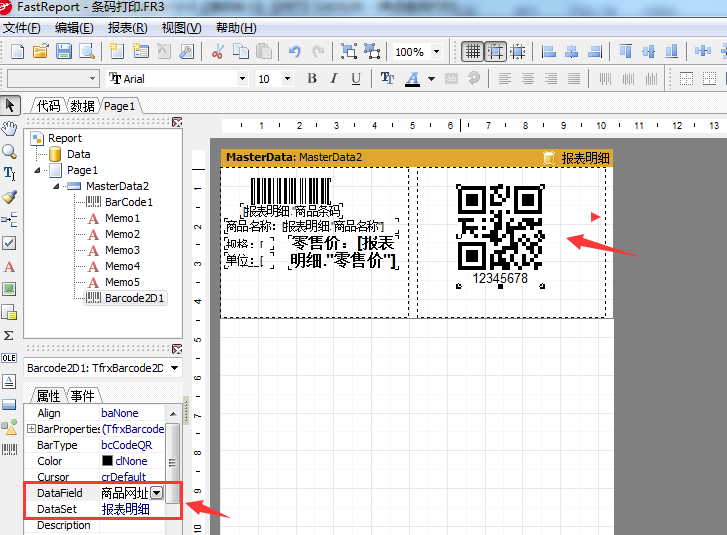727x535 pixels.
Task: Open 文件(F) menu
Action: coord(21,28)
